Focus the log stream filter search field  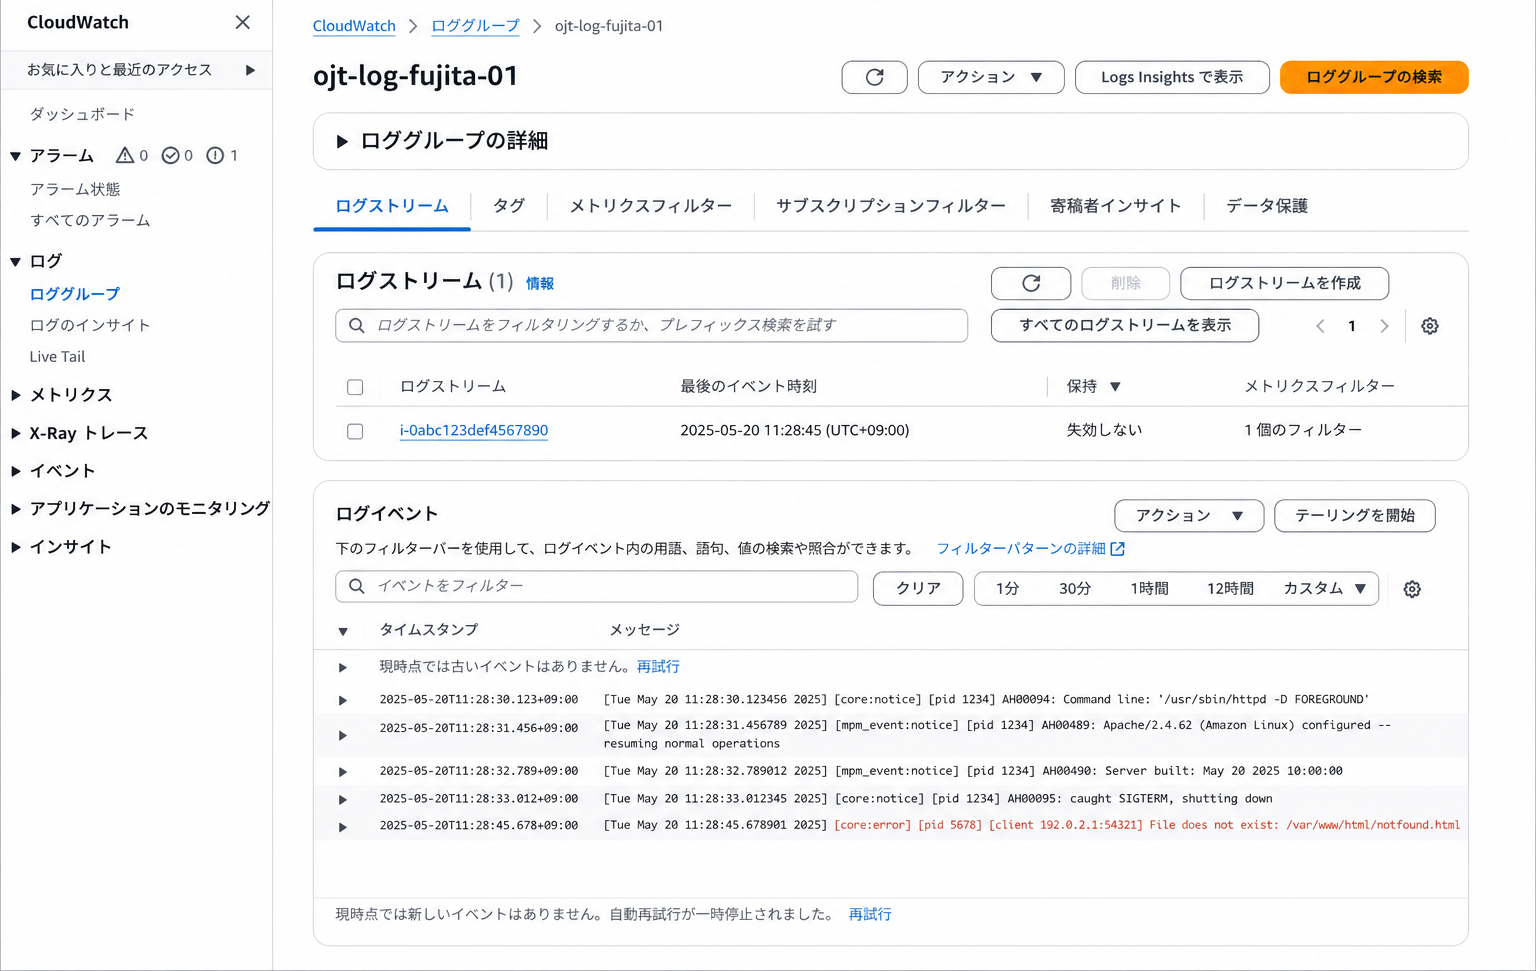652,325
